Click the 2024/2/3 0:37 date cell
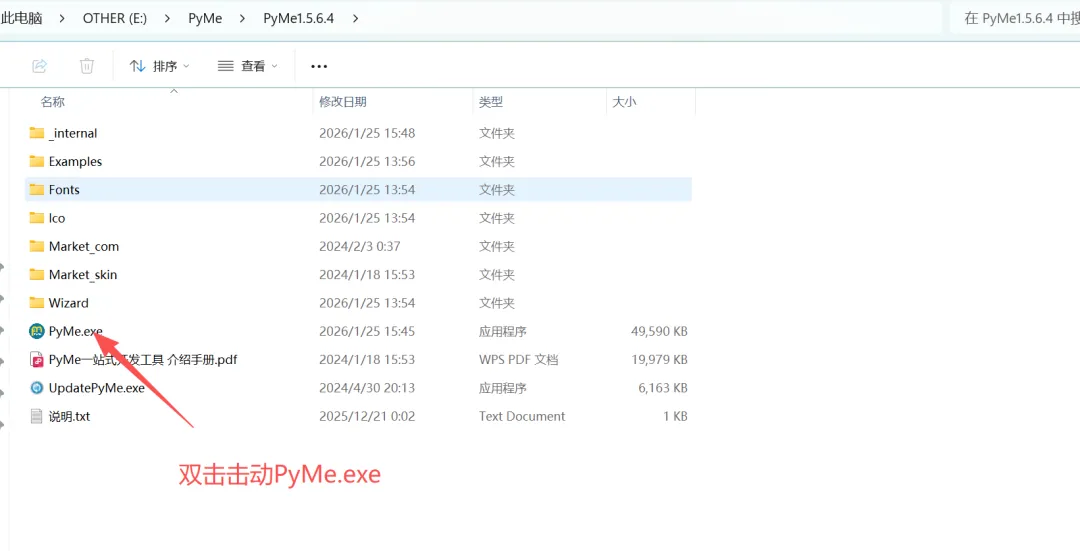The width and height of the screenshot is (1080, 551). [x=360, y=246]
